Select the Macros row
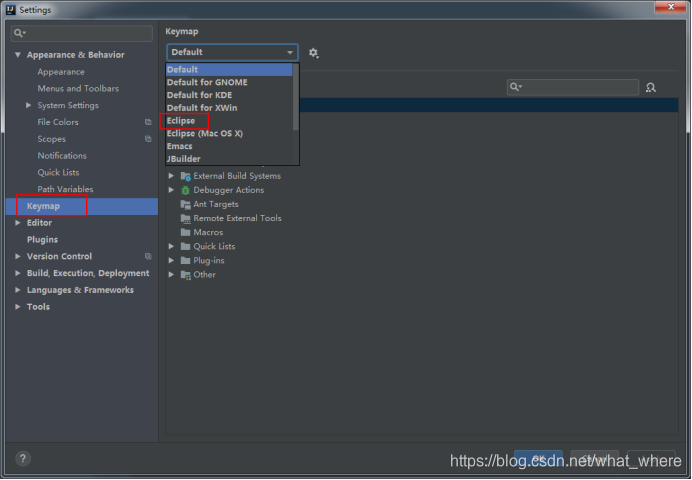 pos(208,232)
